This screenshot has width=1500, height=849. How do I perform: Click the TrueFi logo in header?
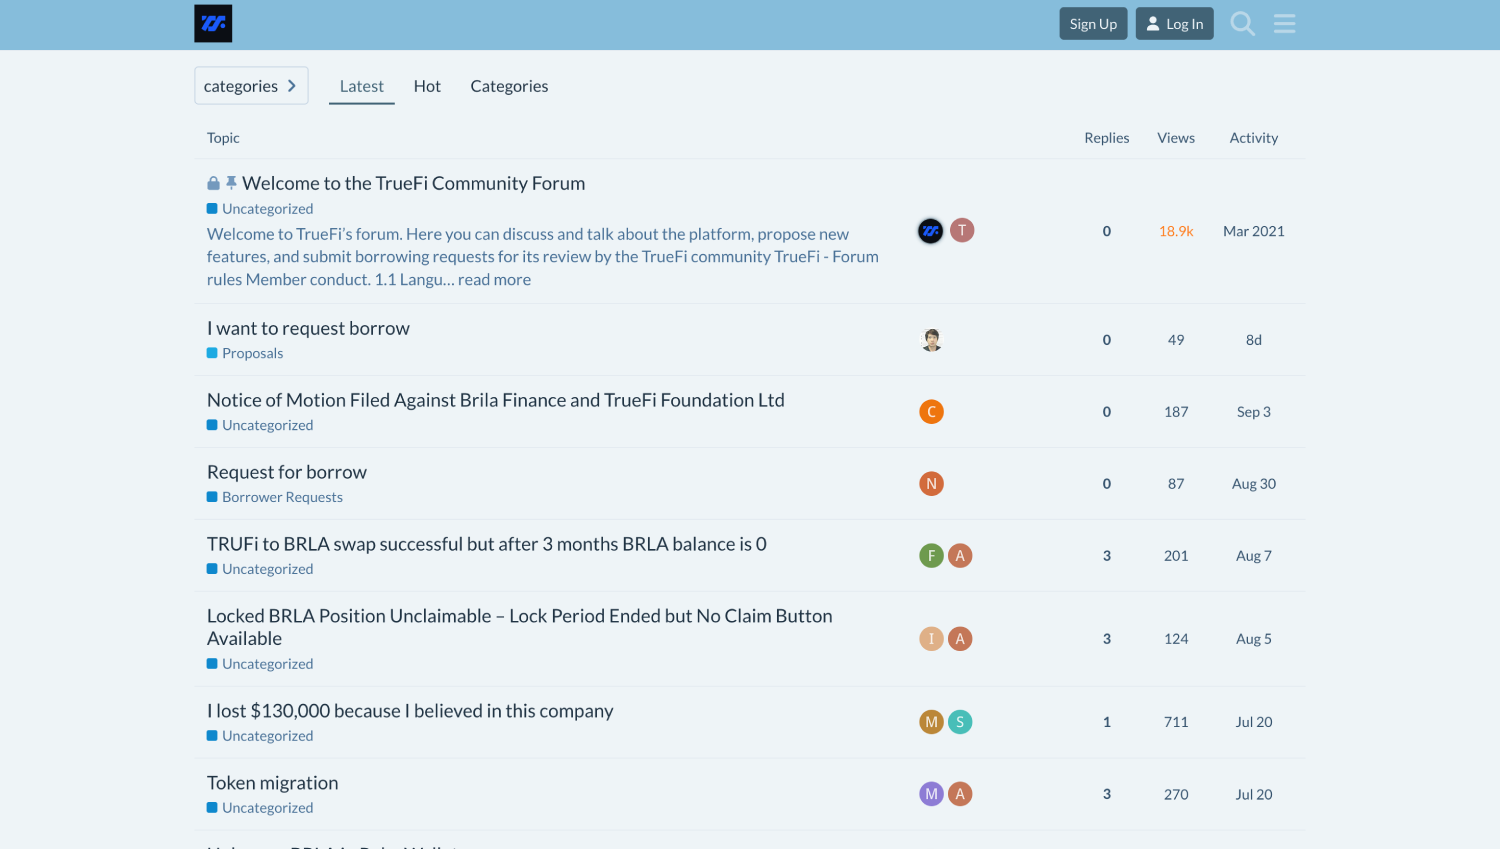213,24
